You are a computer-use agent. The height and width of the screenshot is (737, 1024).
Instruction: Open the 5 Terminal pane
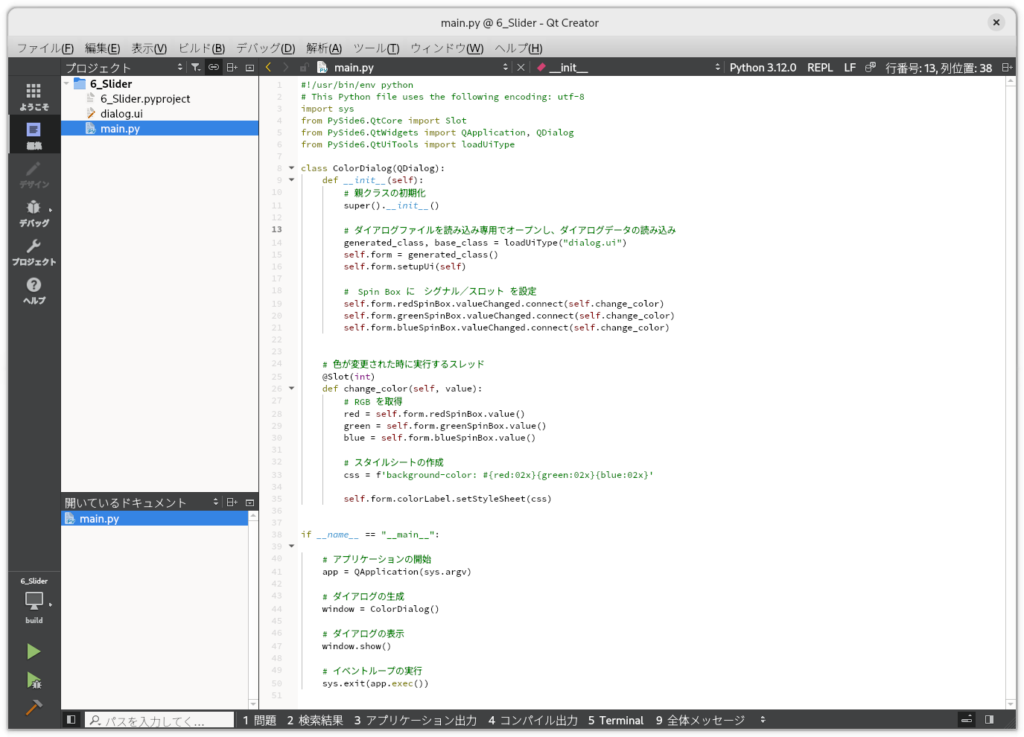[615, 719]
